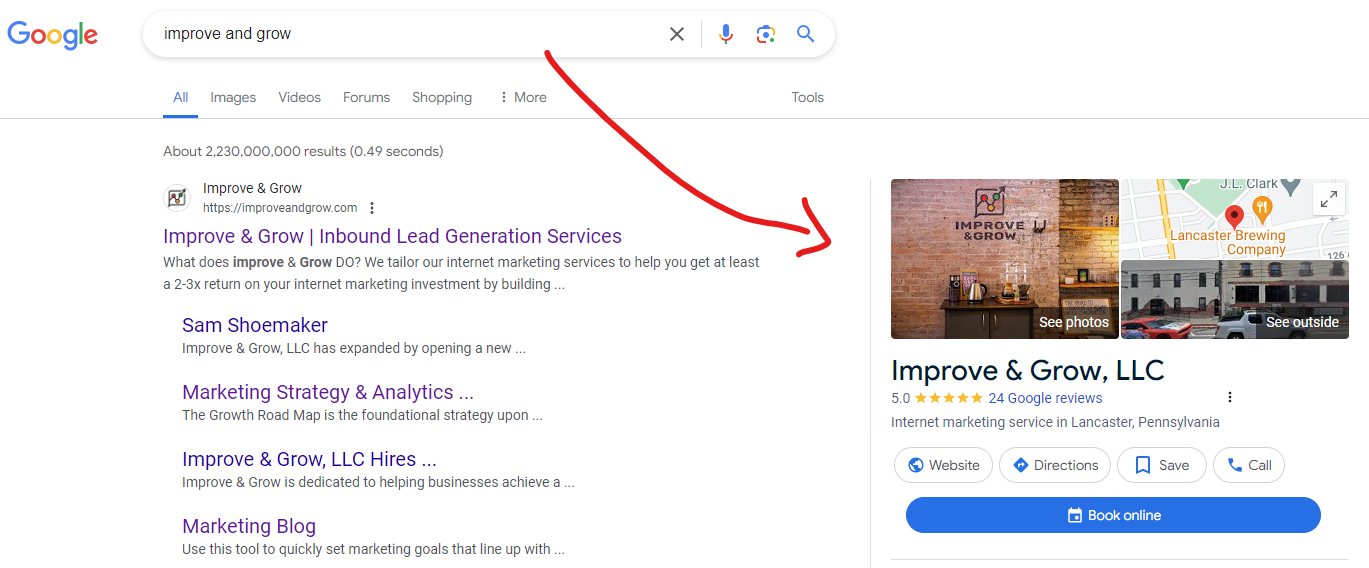1369x568 pixels.
Task: Expand the More search filters menu
Action: click(x=522, y=97)
